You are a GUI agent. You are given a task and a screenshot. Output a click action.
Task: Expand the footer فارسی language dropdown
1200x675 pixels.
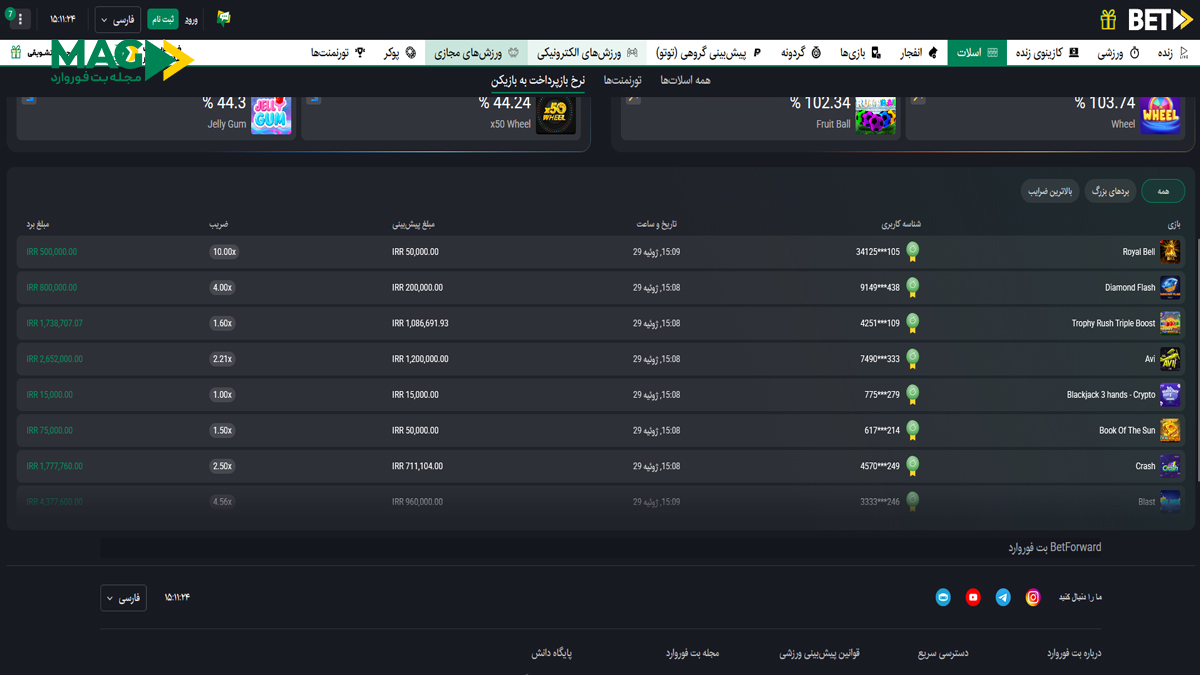tap(123, 598)
